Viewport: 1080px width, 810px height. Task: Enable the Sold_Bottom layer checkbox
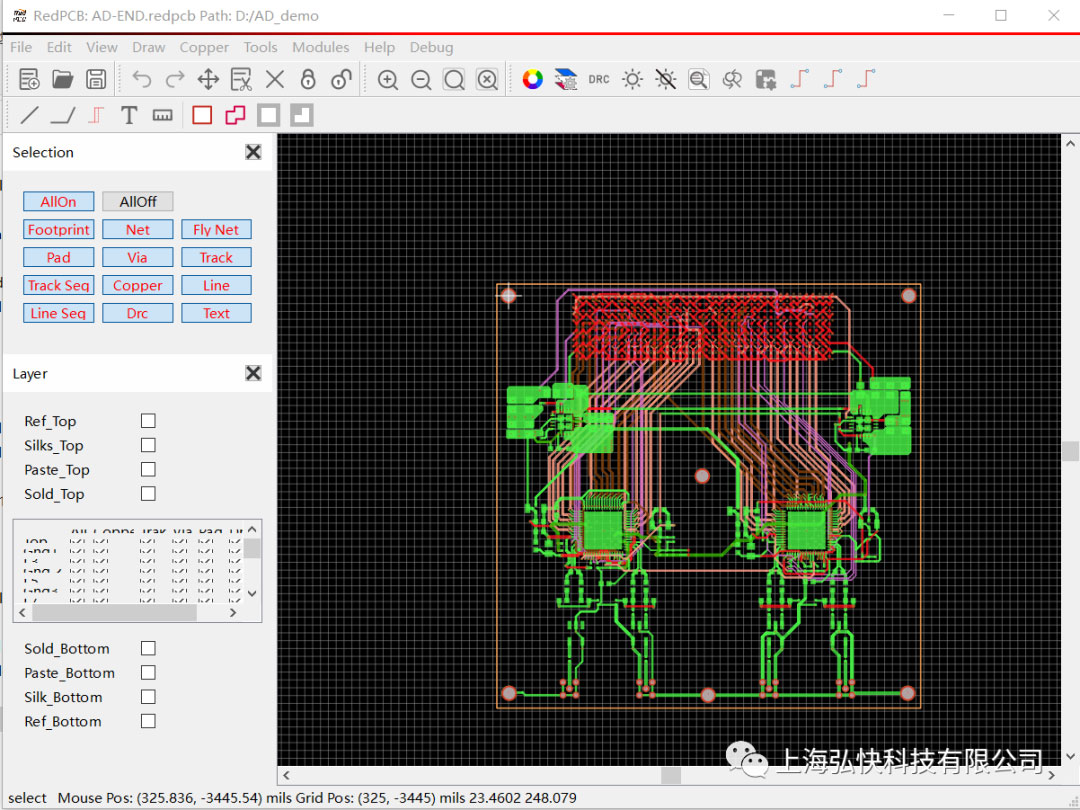148,648
